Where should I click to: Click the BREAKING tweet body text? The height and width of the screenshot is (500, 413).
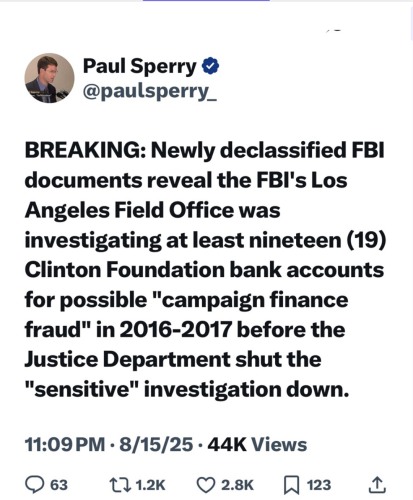click(x=205, y=270)
